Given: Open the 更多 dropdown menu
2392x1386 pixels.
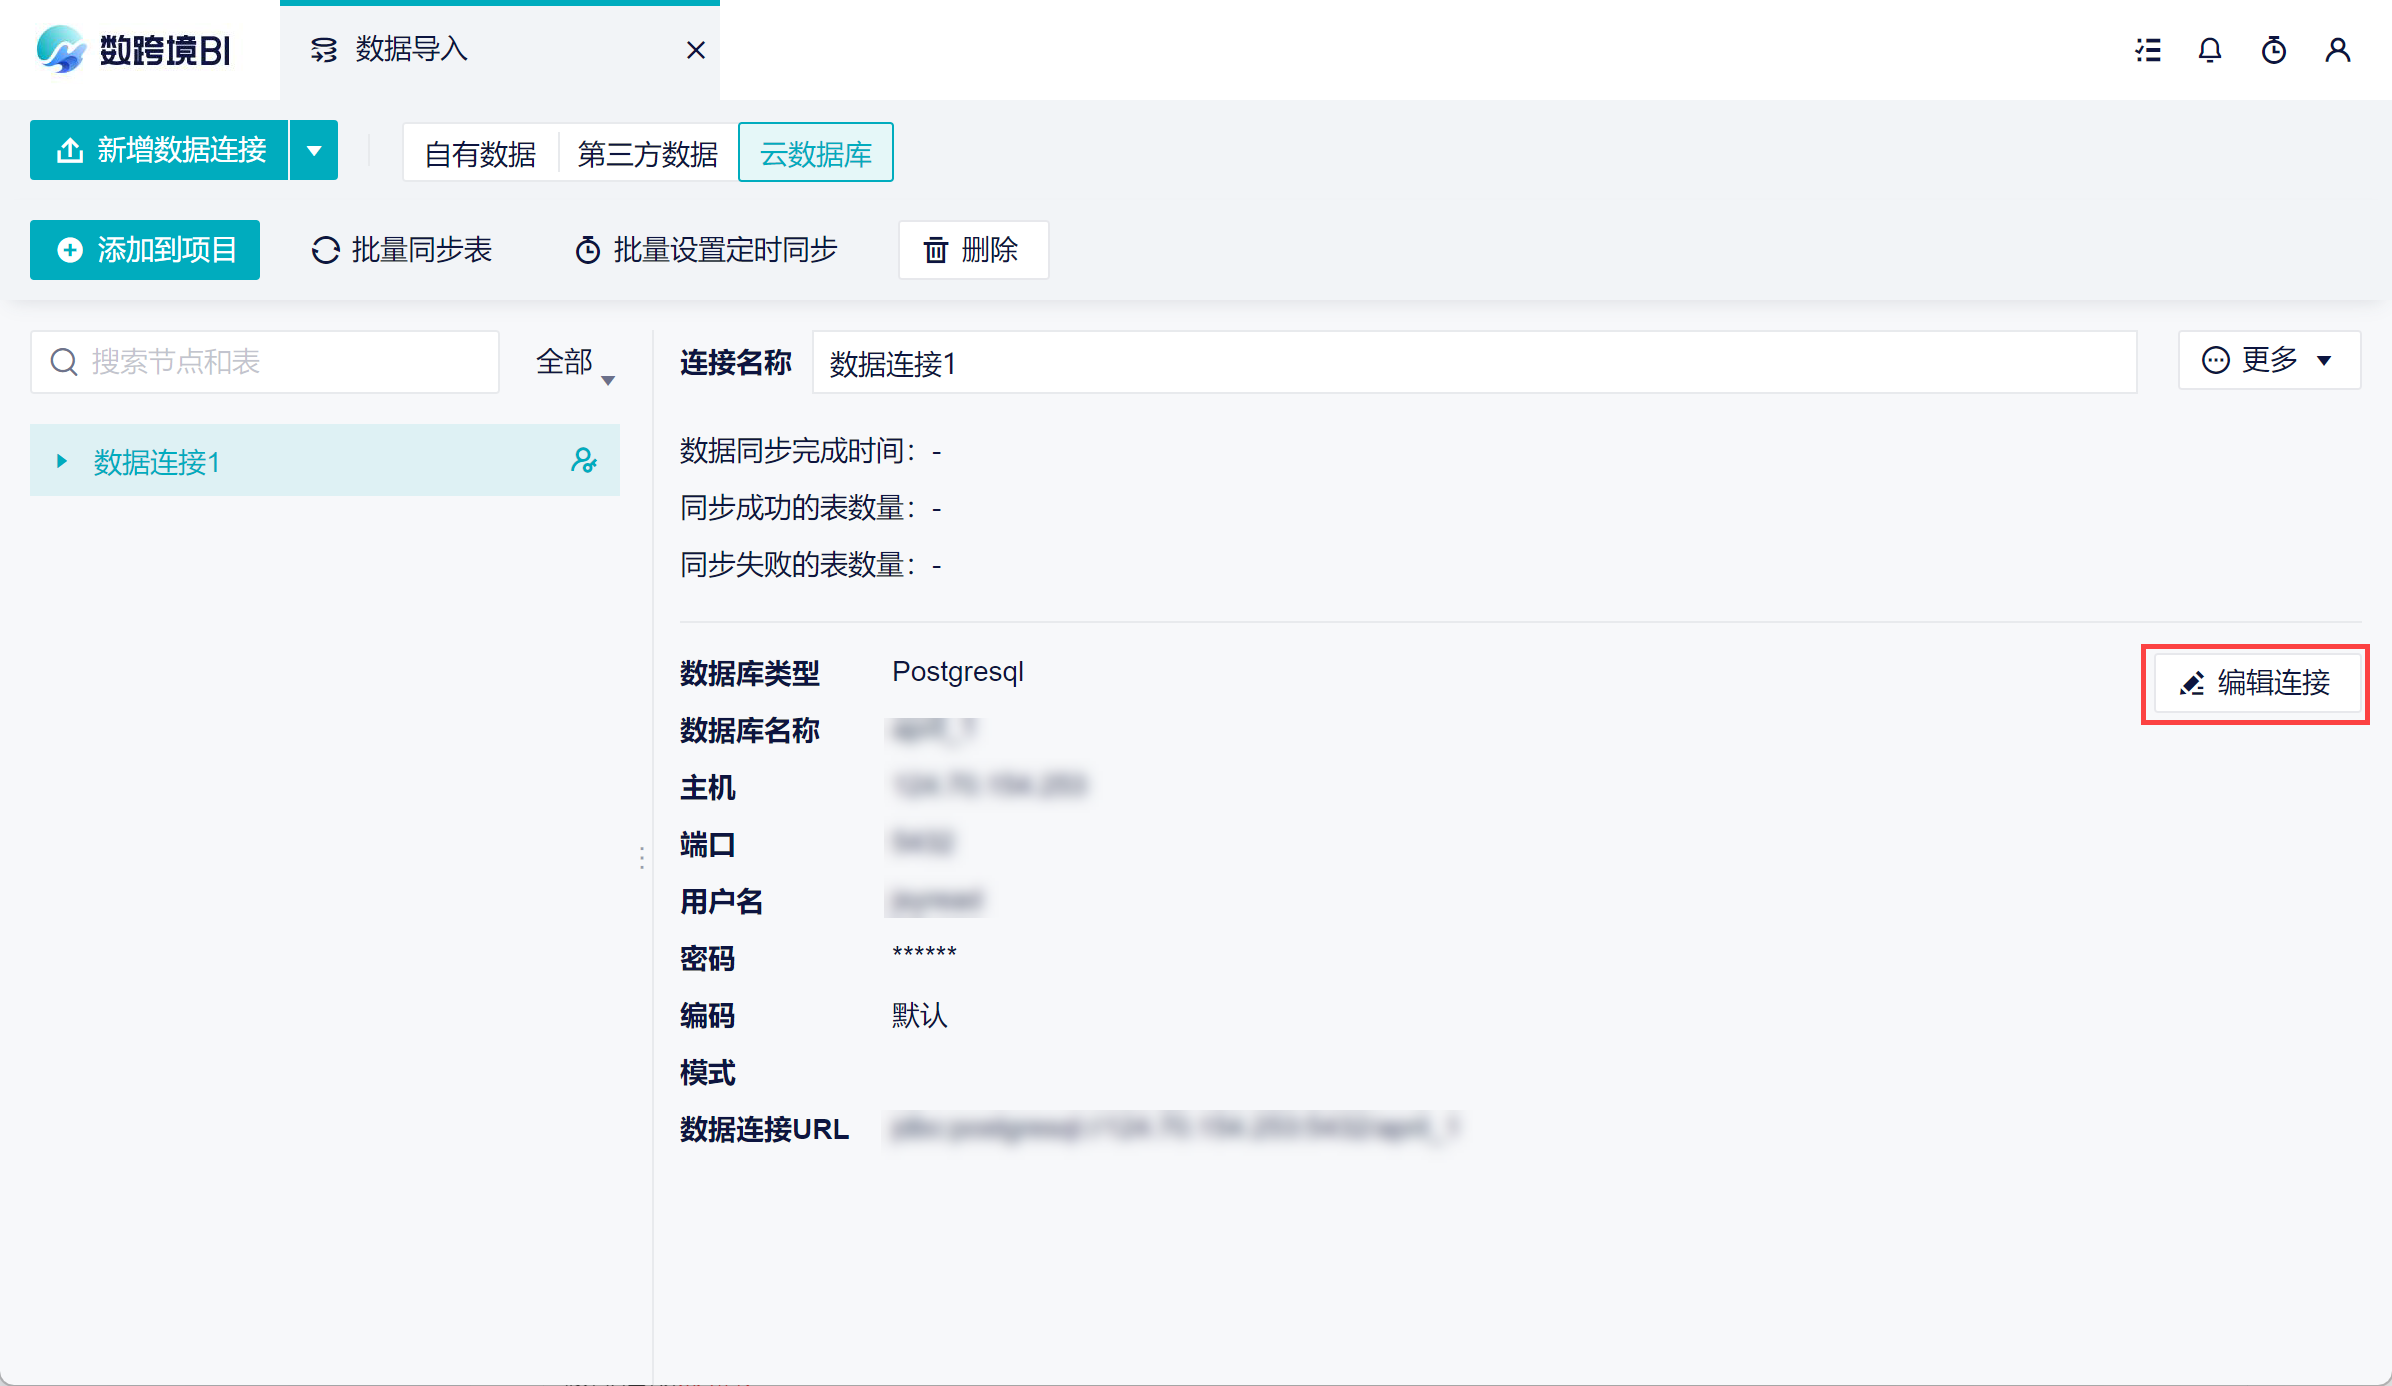Looking at the screenshot, I should pos(2268,360).
